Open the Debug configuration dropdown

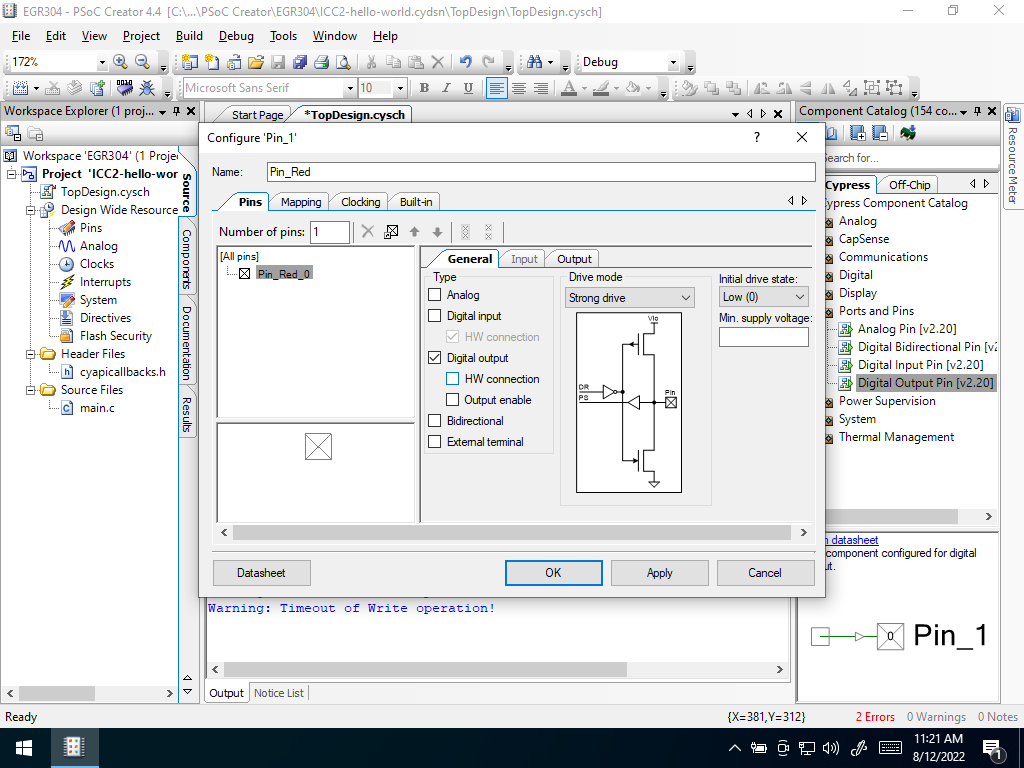(673, 63)
